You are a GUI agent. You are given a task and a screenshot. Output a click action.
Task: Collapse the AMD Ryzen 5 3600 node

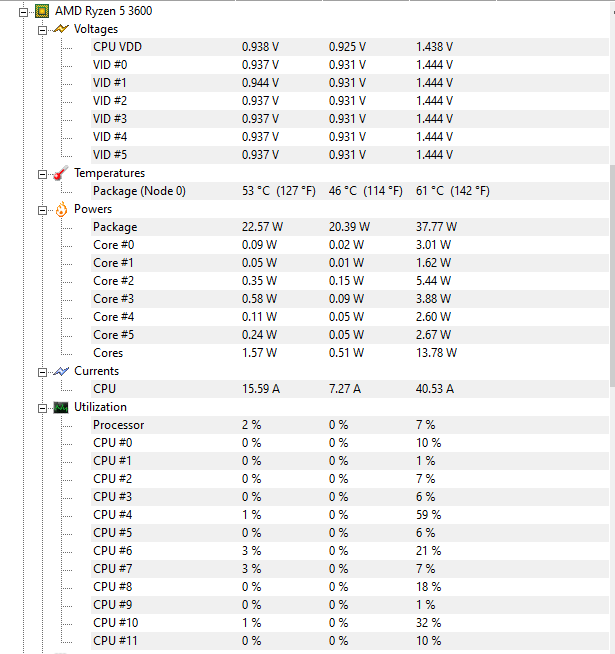(x=23, y=12)
